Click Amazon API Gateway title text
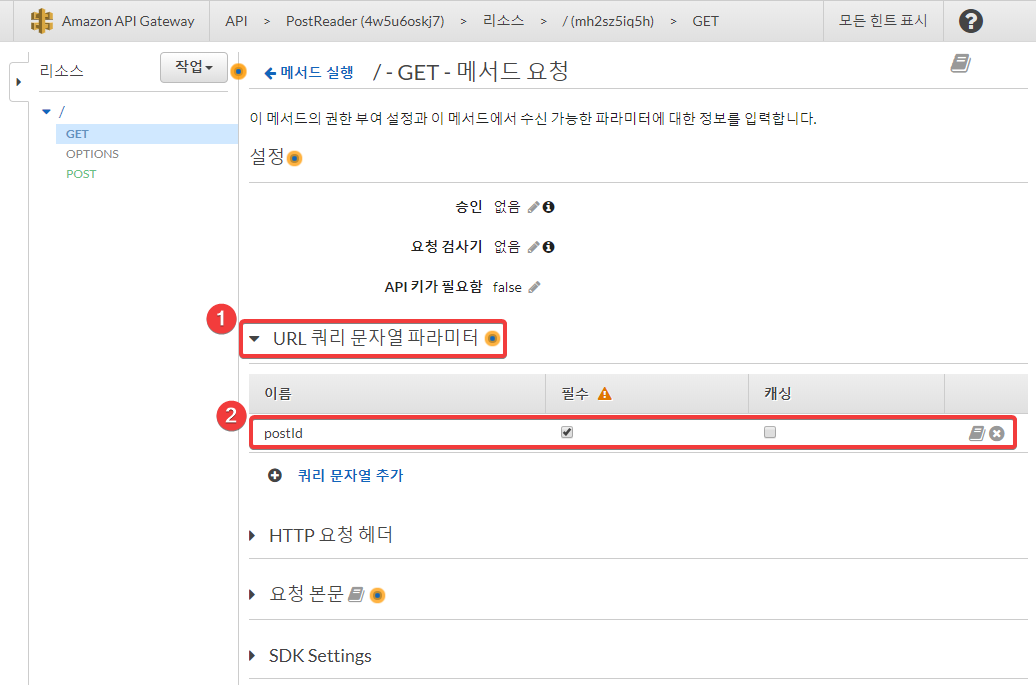Screen dimensions: 1036x685 point(128,21)
